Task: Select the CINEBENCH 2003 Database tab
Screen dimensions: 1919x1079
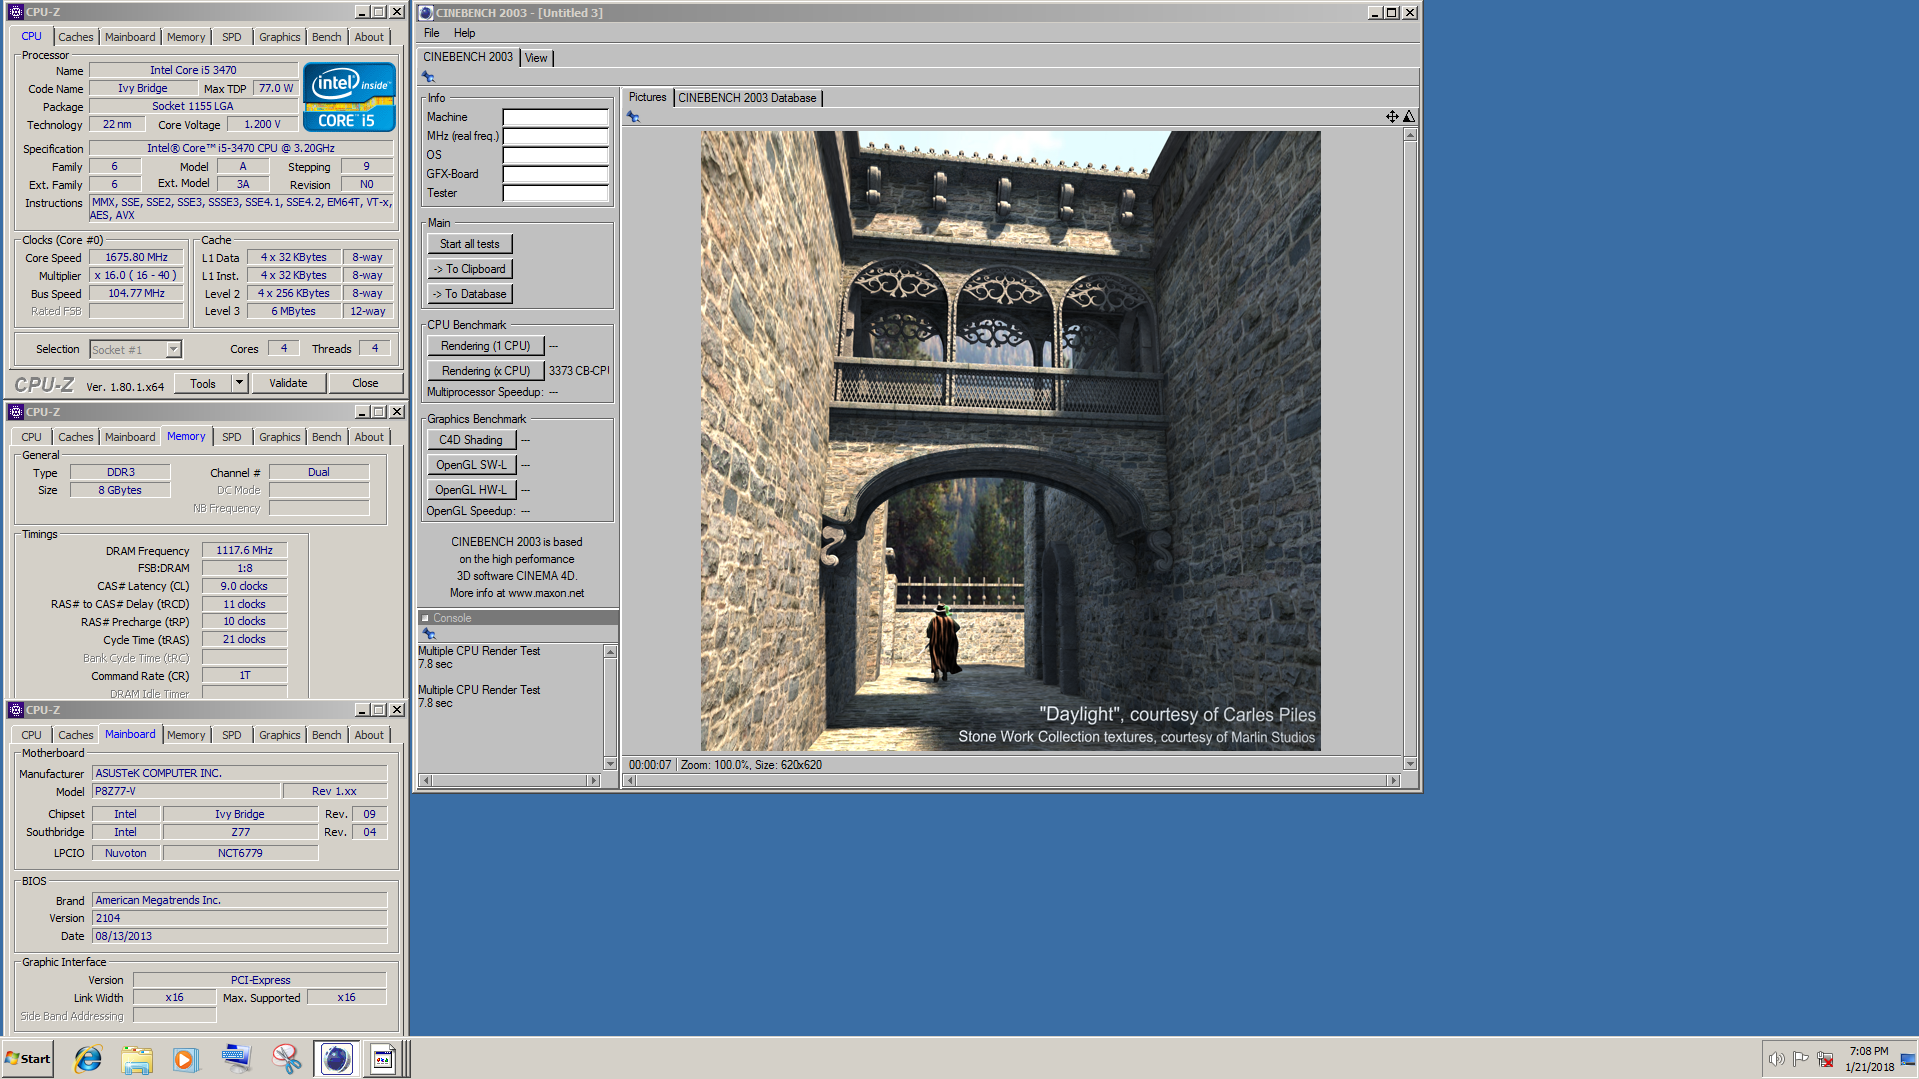Action: (x=747, y=98)
